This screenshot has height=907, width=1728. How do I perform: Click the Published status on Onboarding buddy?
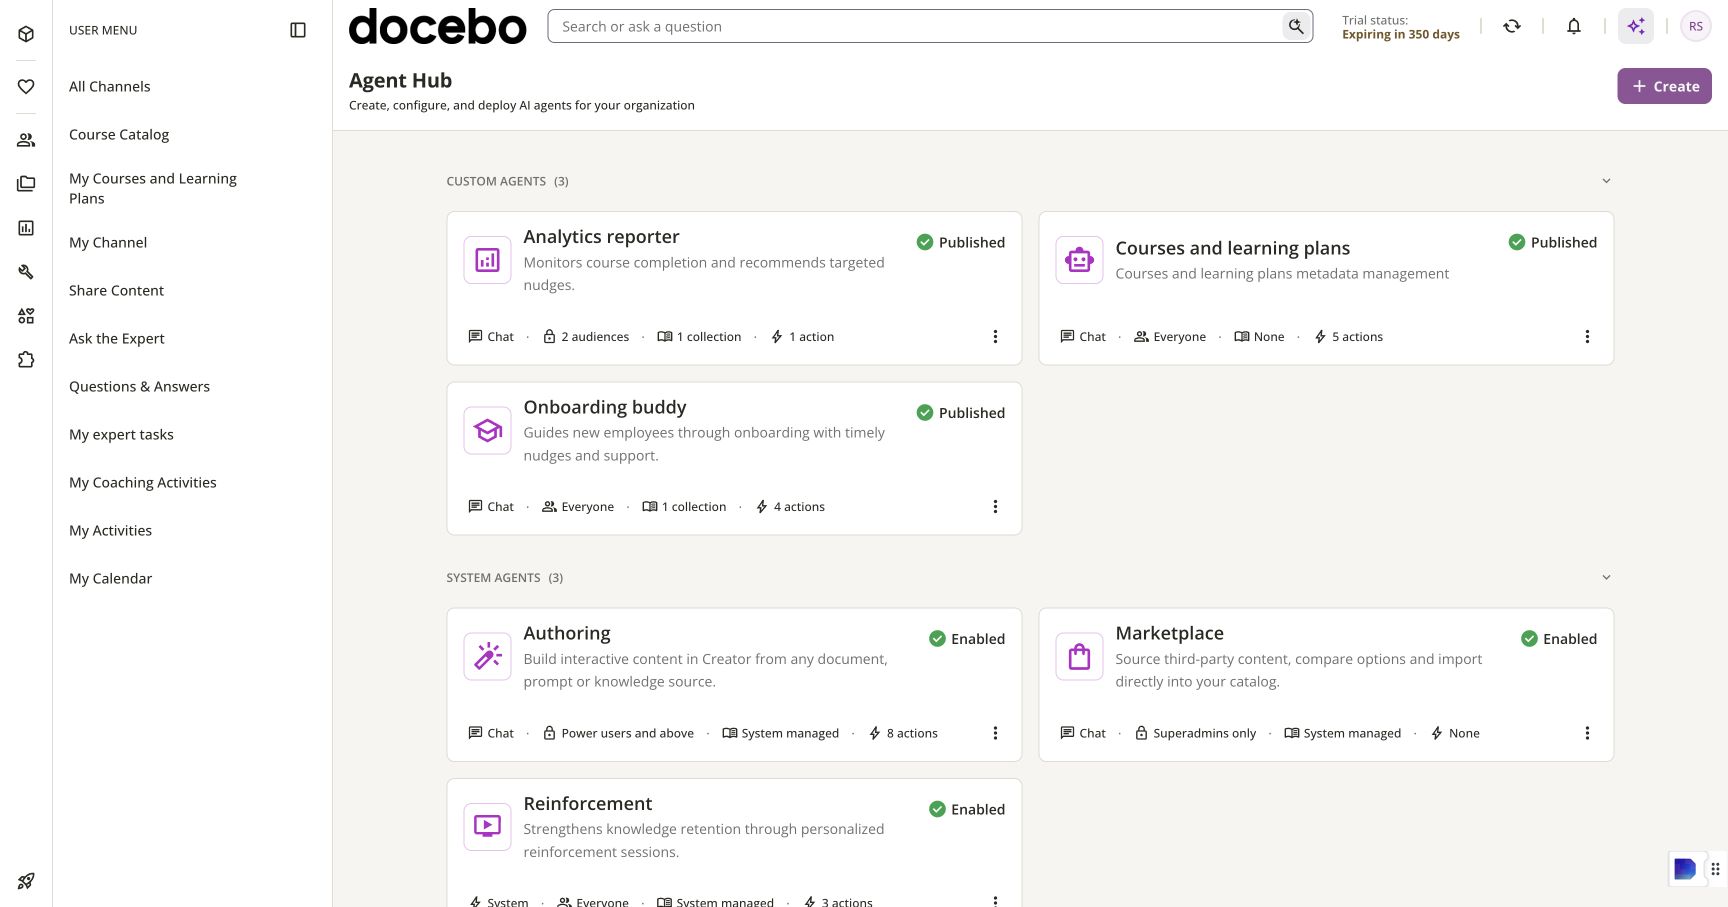pos(961,413)
